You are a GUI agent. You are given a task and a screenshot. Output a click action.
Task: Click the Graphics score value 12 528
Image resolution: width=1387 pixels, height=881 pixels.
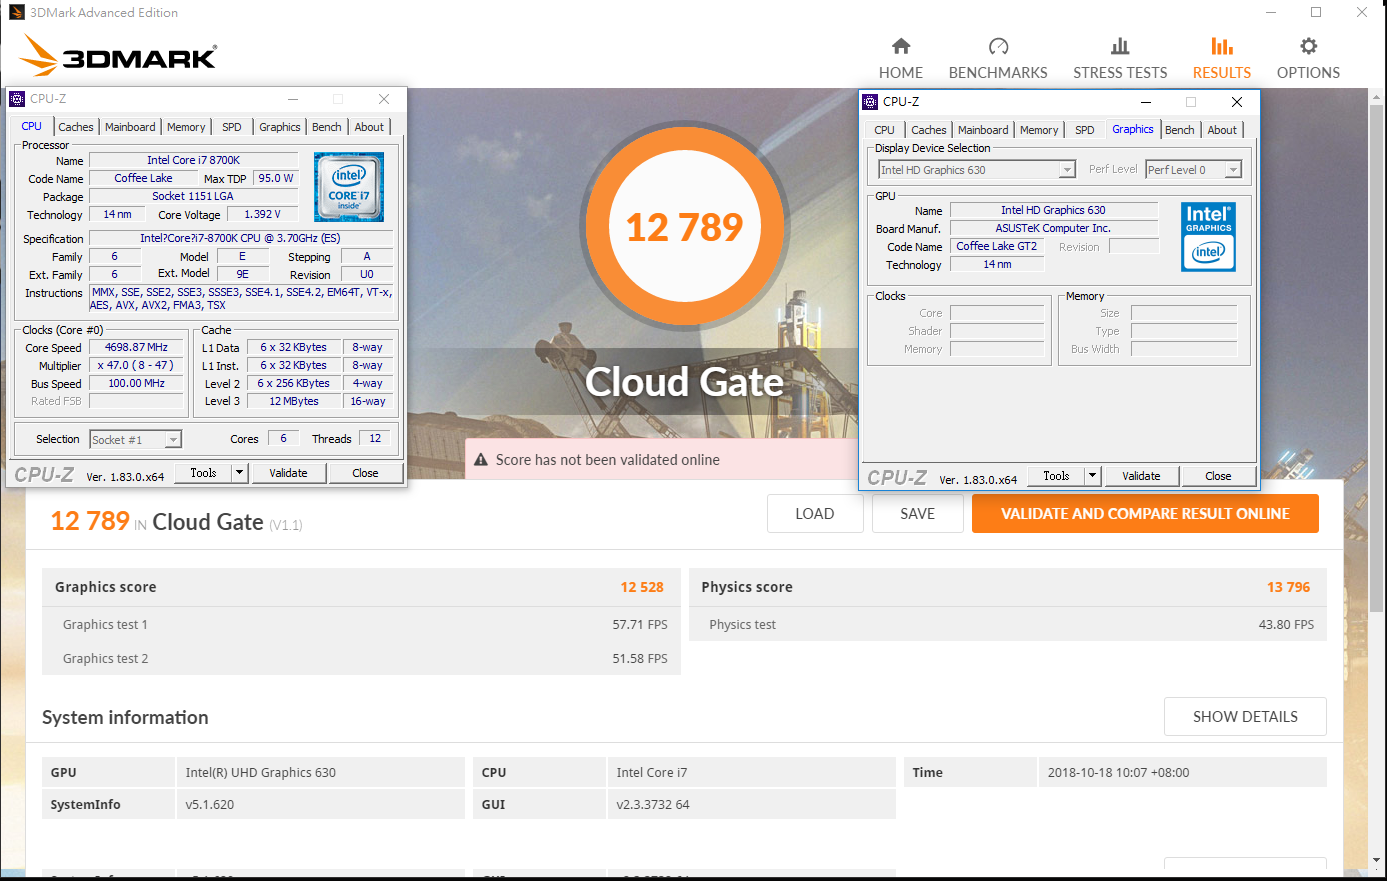(x=642, y=587)
